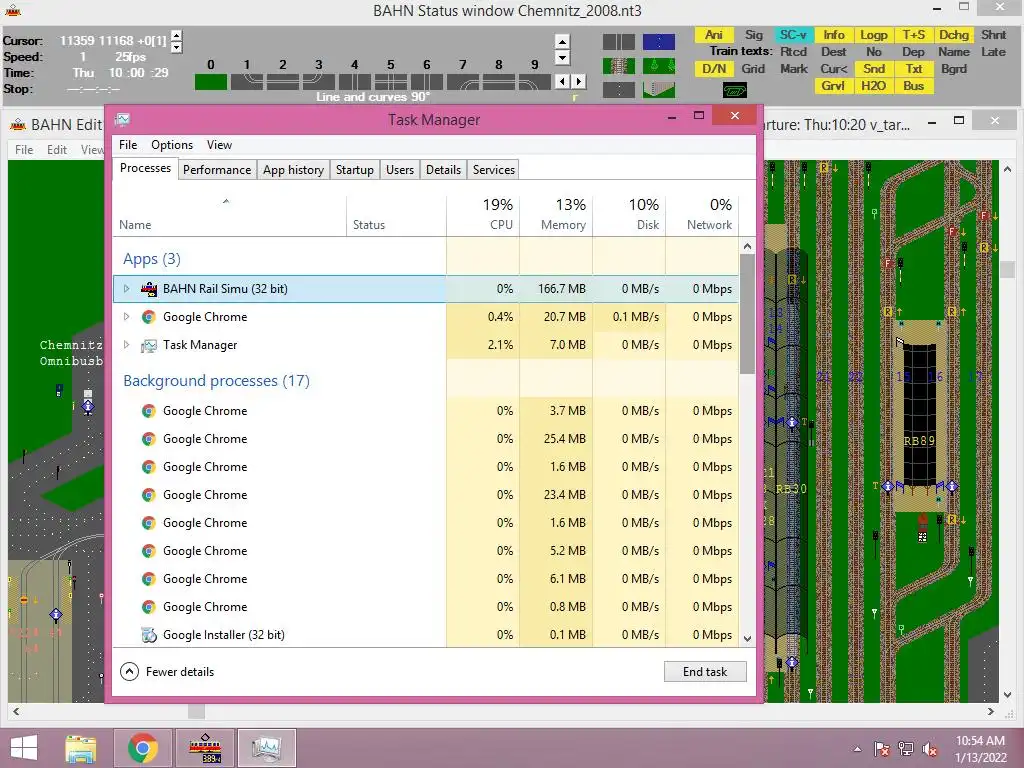
Task: Select track element 1 curve piece
Action: 246,82
